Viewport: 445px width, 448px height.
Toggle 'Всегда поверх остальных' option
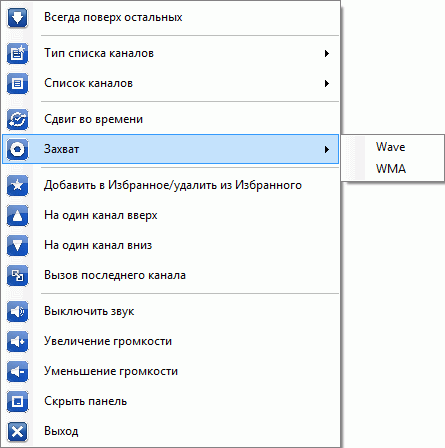click(171, 17)
